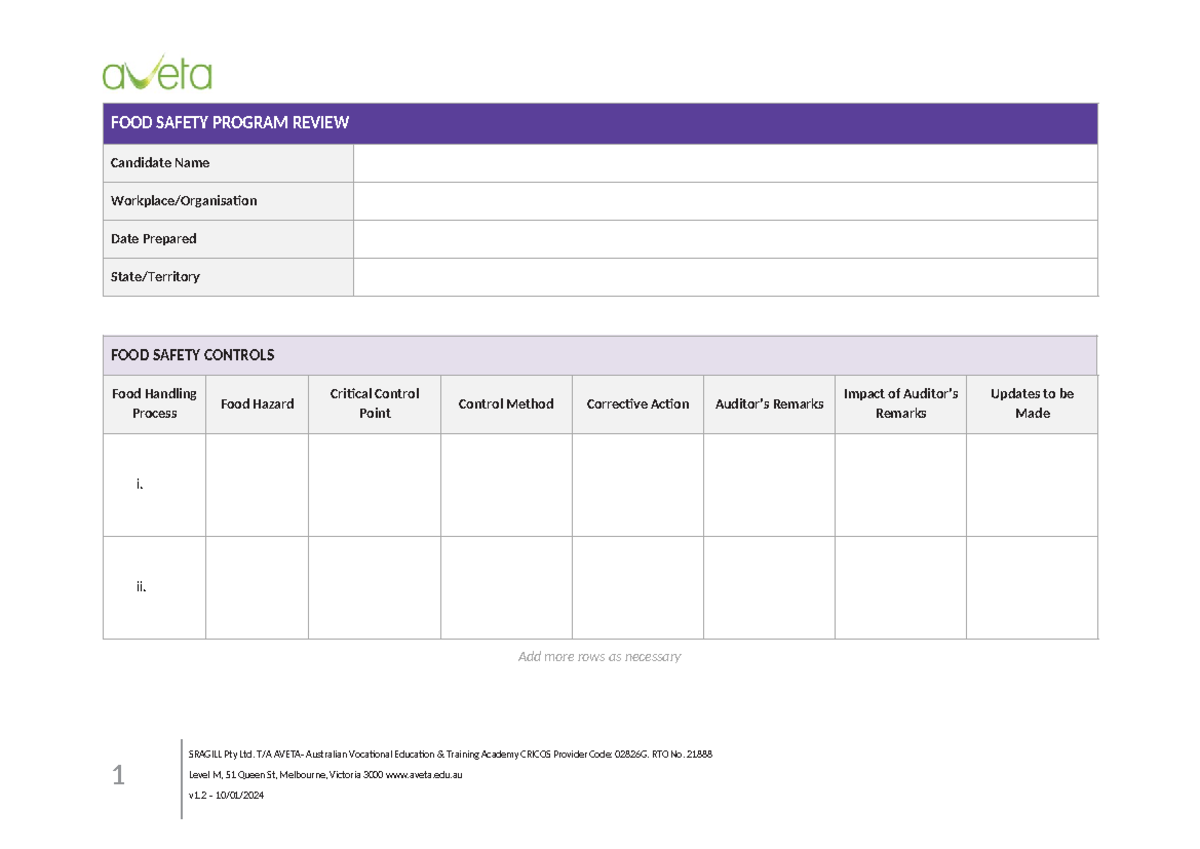
Task: Click Corrective Action cell in row i.
Action: point(638,485)
